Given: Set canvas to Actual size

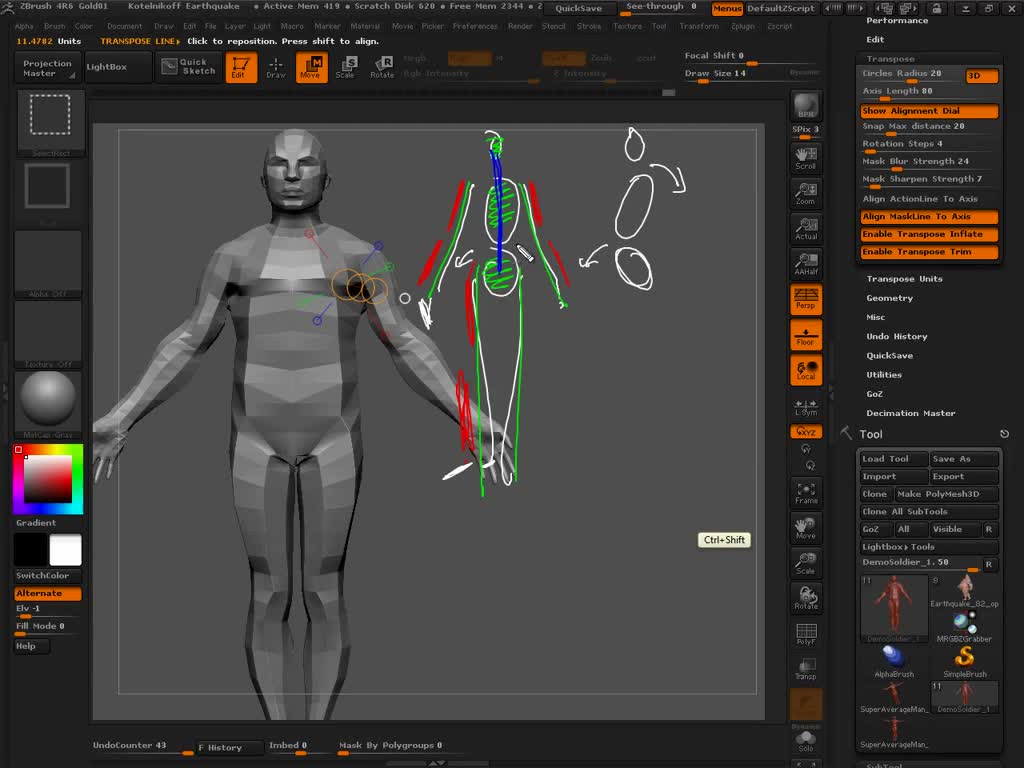Looking at the screenshot, I should [806, 229].
